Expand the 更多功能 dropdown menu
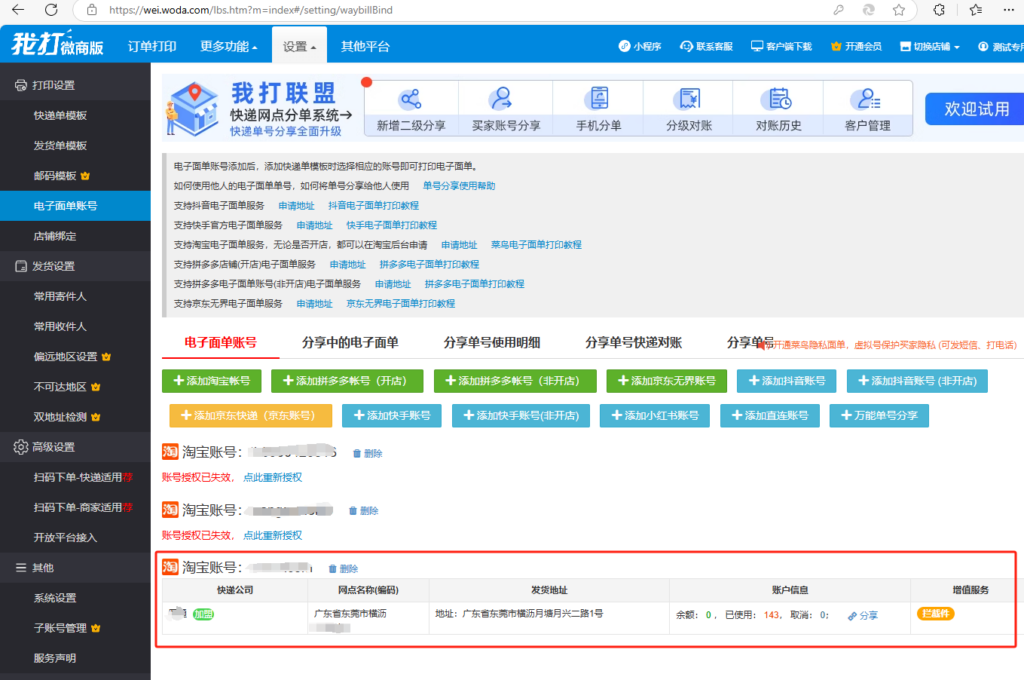 pos(228,47)
